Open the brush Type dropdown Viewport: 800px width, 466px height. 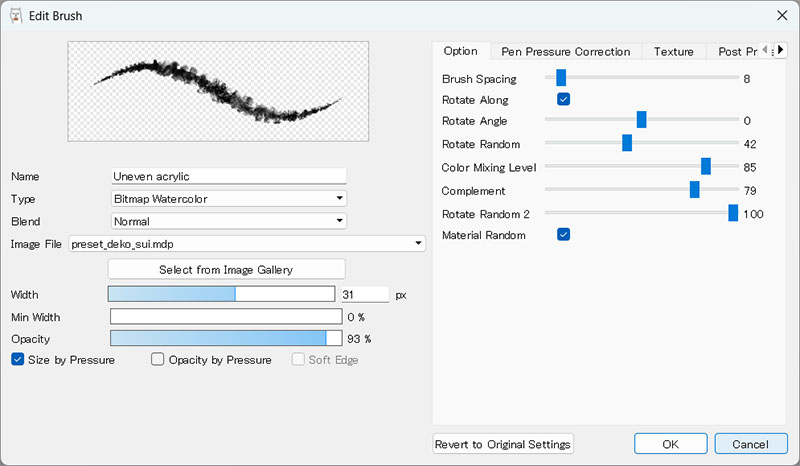229,198
